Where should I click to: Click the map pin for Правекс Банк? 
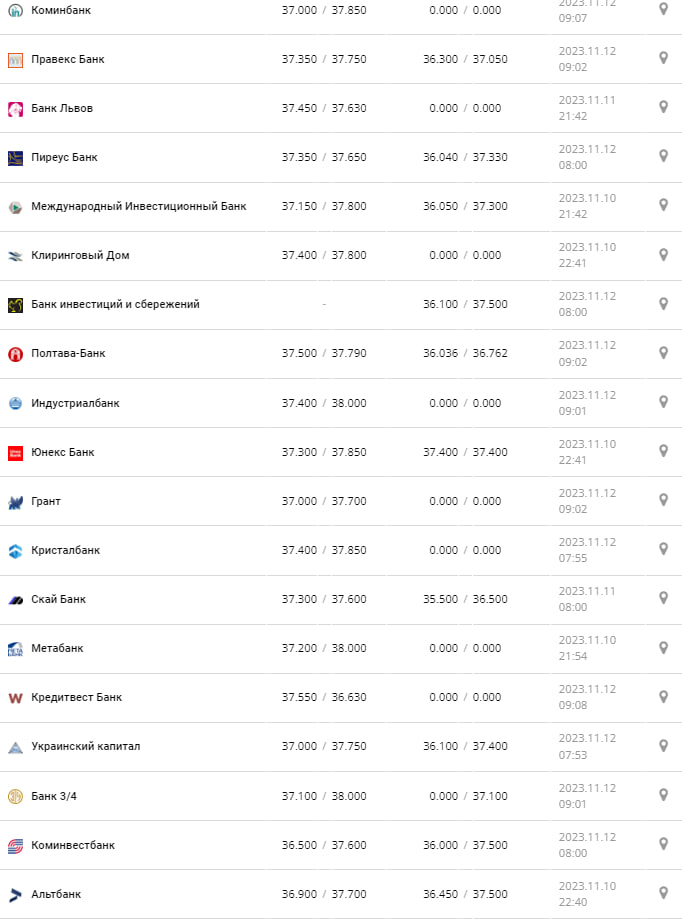663,58
